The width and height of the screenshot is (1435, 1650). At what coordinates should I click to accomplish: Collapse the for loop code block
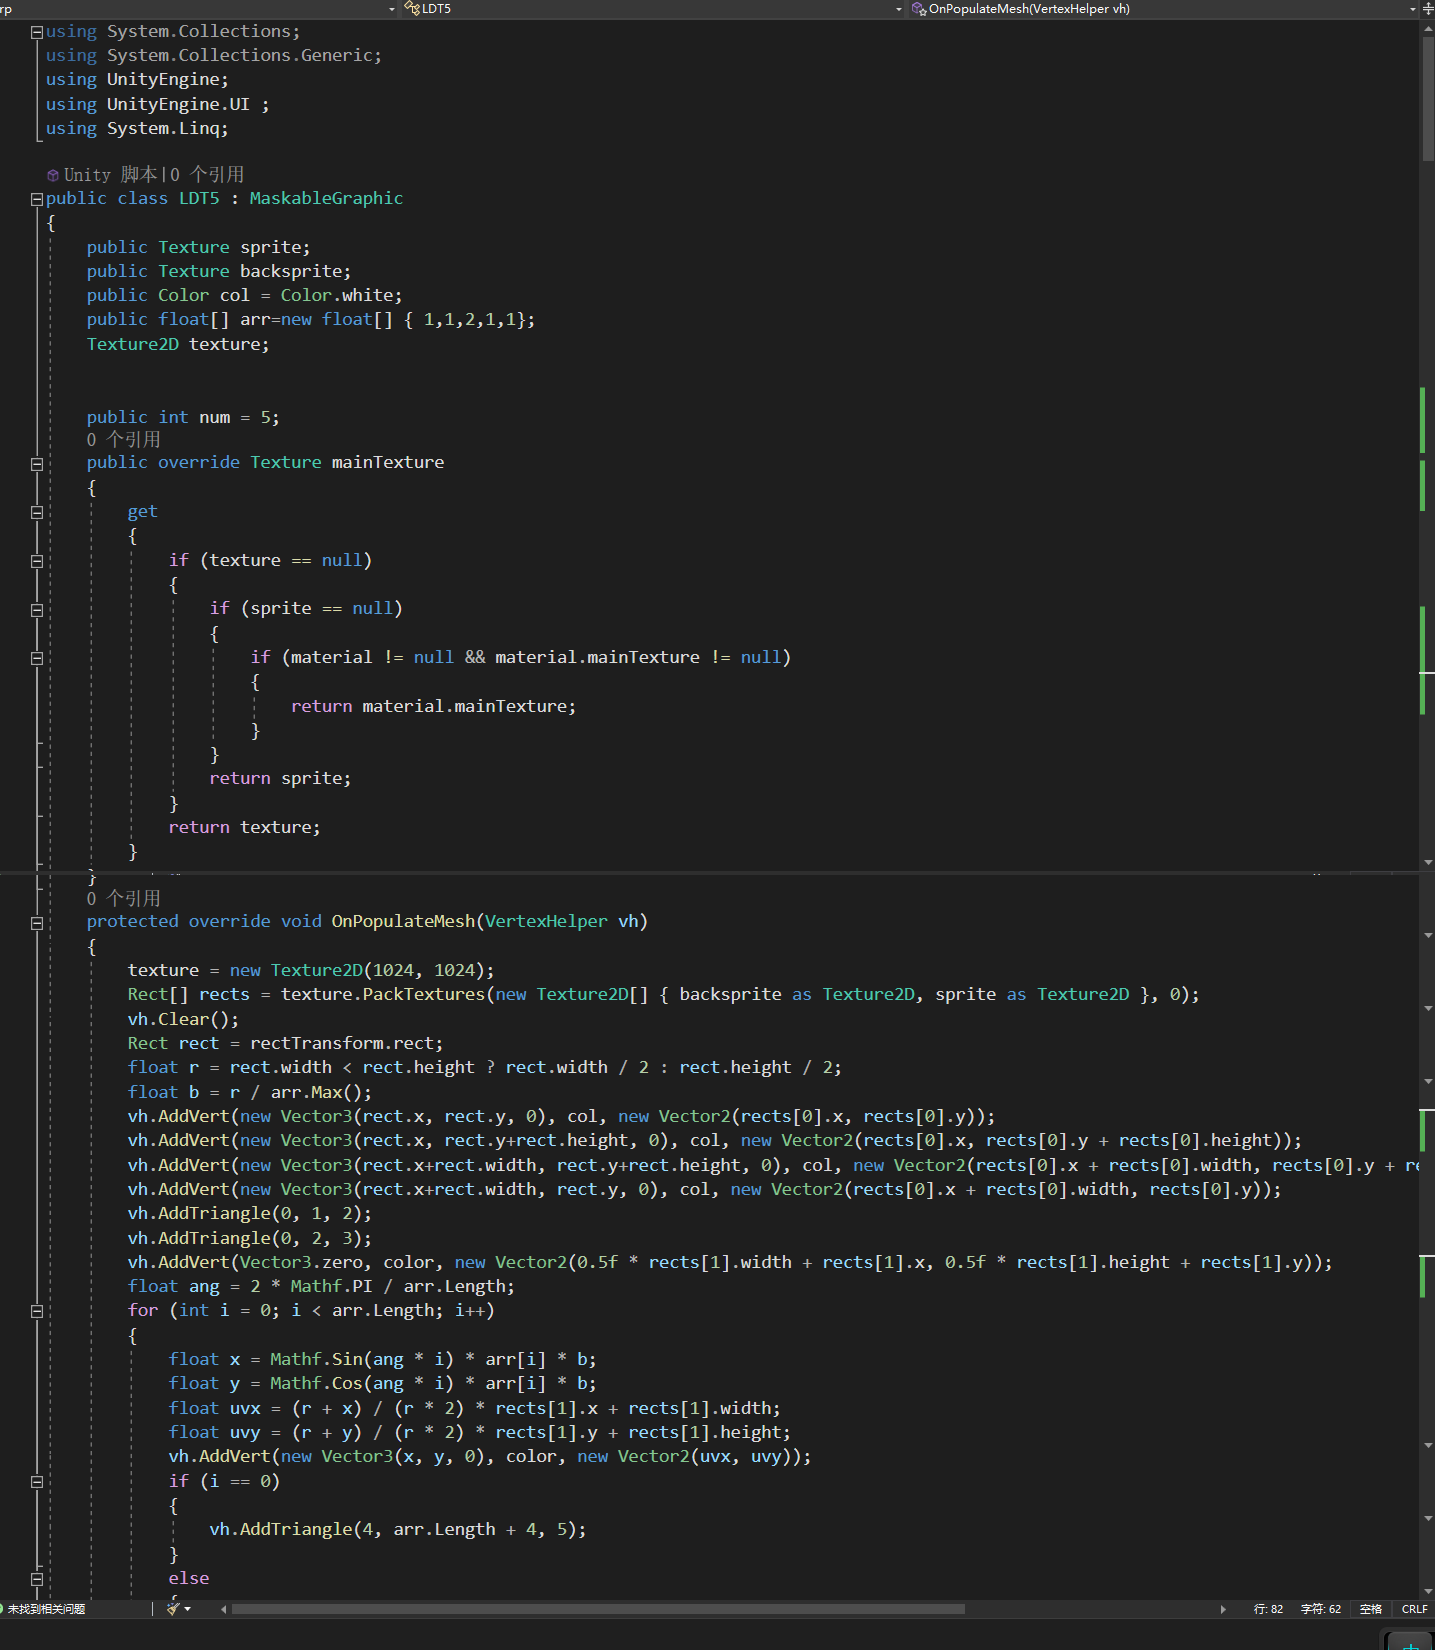[37, 1311]
